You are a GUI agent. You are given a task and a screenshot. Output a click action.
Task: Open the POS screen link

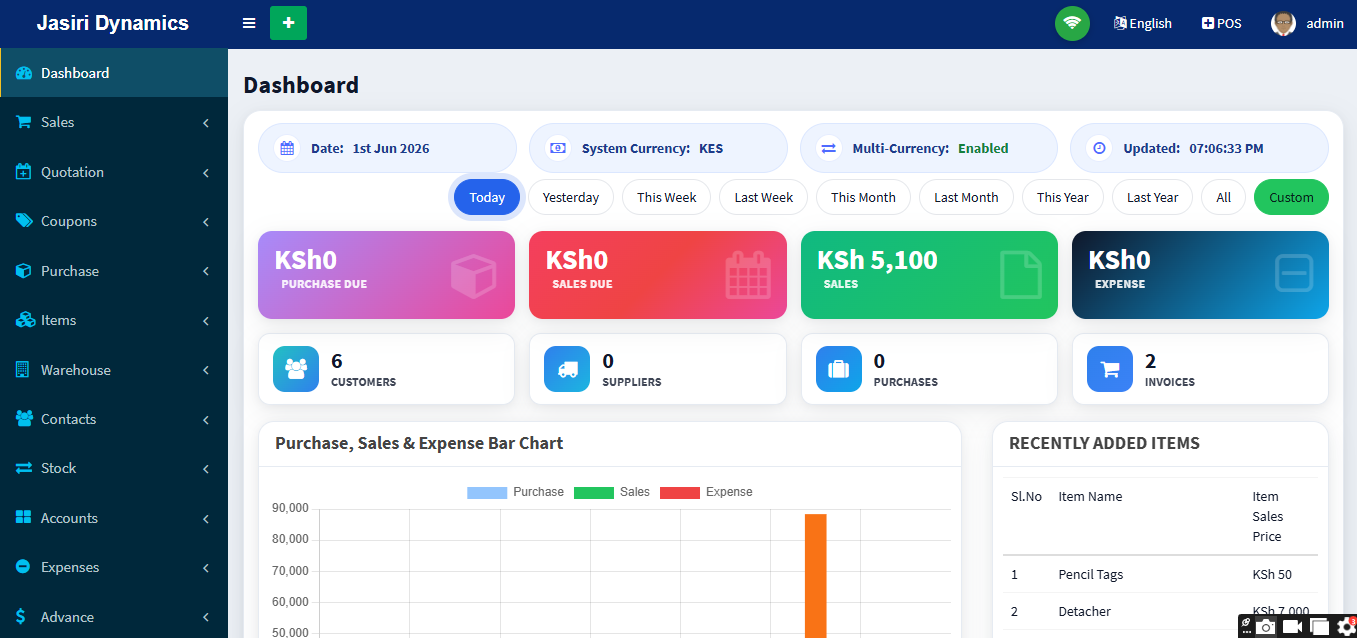tap(1222, 23)
